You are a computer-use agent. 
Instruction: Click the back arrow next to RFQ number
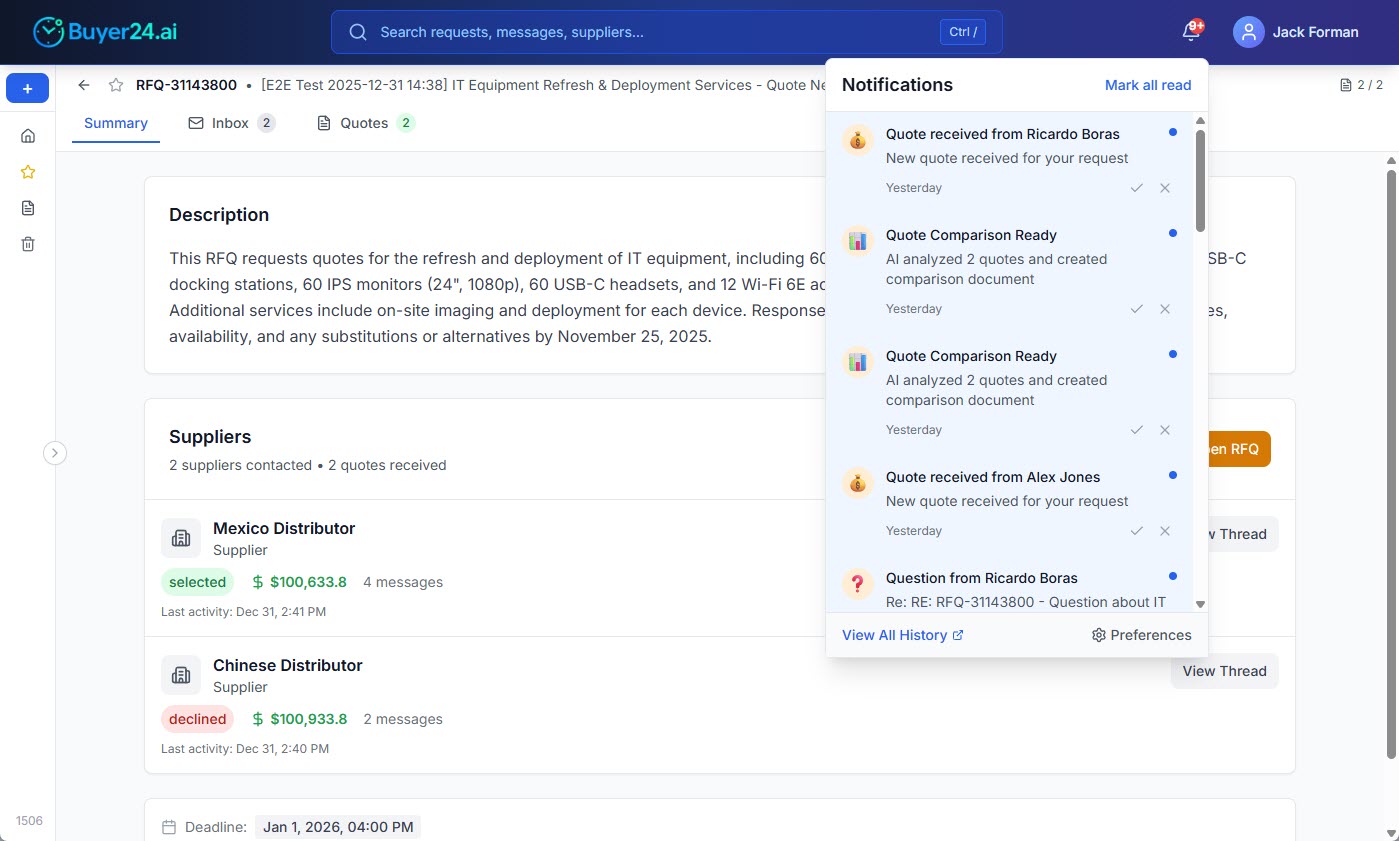point(84,85)
